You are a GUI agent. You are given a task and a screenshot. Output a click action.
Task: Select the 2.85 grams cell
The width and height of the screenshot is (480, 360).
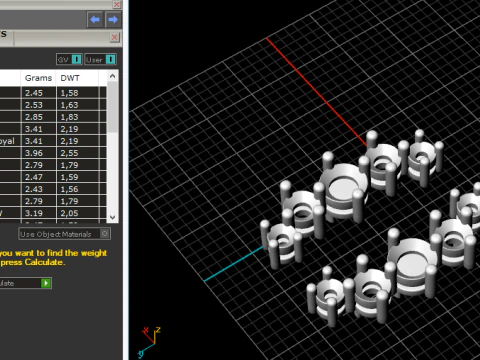pos(38,117)
